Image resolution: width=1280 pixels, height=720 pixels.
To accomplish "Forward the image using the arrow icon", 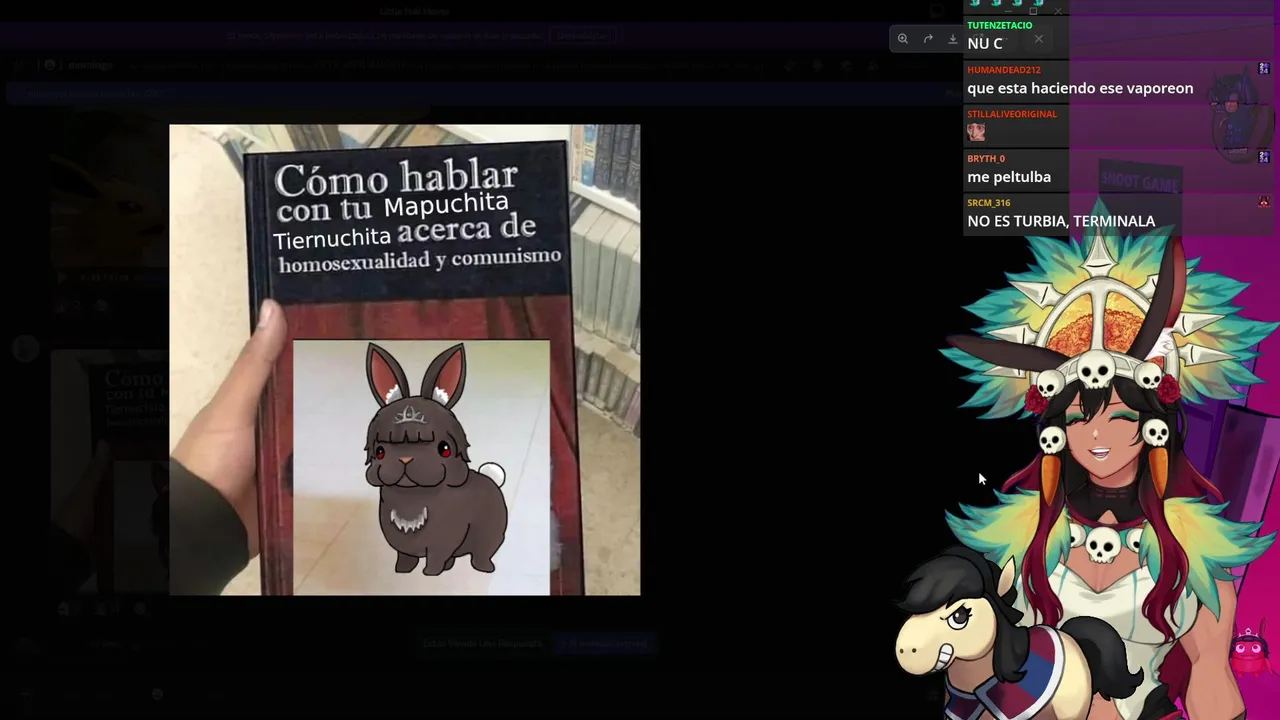I will point(928,39).
